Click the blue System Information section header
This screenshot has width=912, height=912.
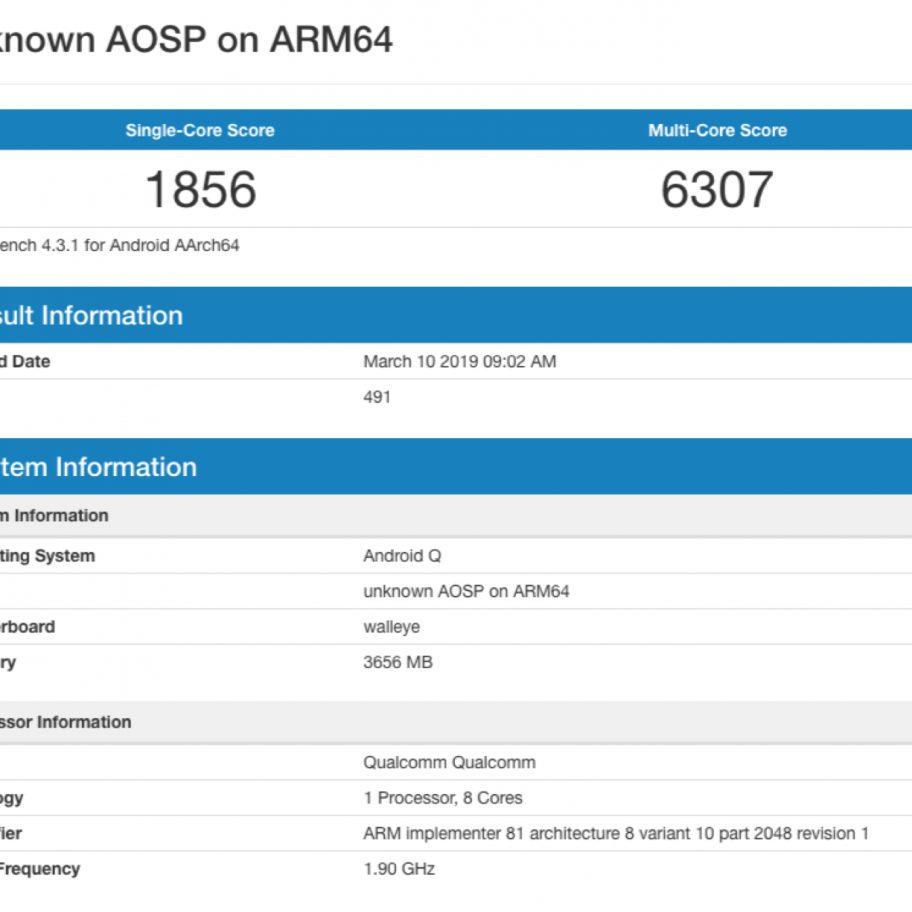pos(98,467)
